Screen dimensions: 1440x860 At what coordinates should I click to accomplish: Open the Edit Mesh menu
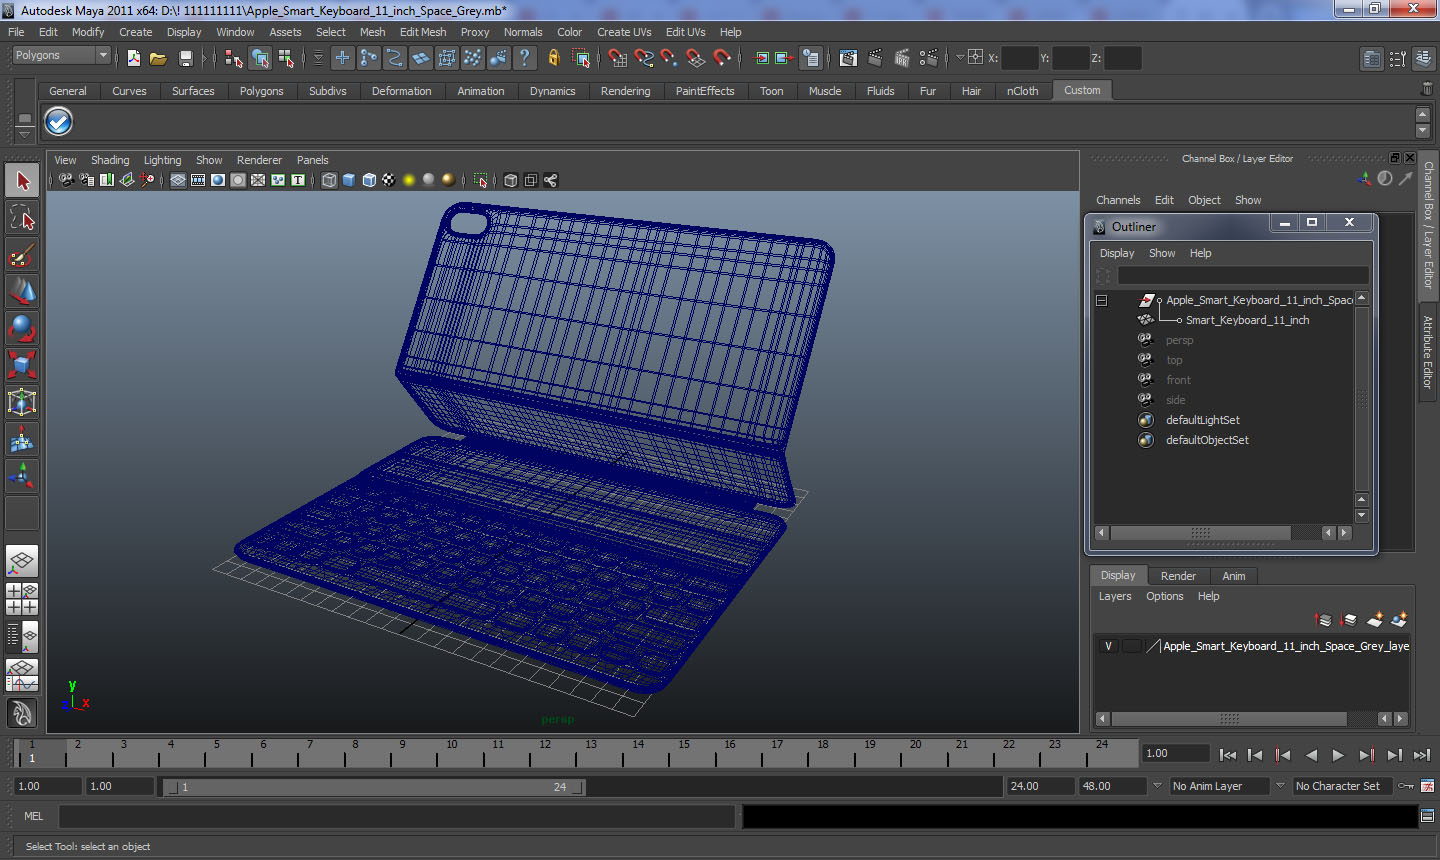(423, 32)
